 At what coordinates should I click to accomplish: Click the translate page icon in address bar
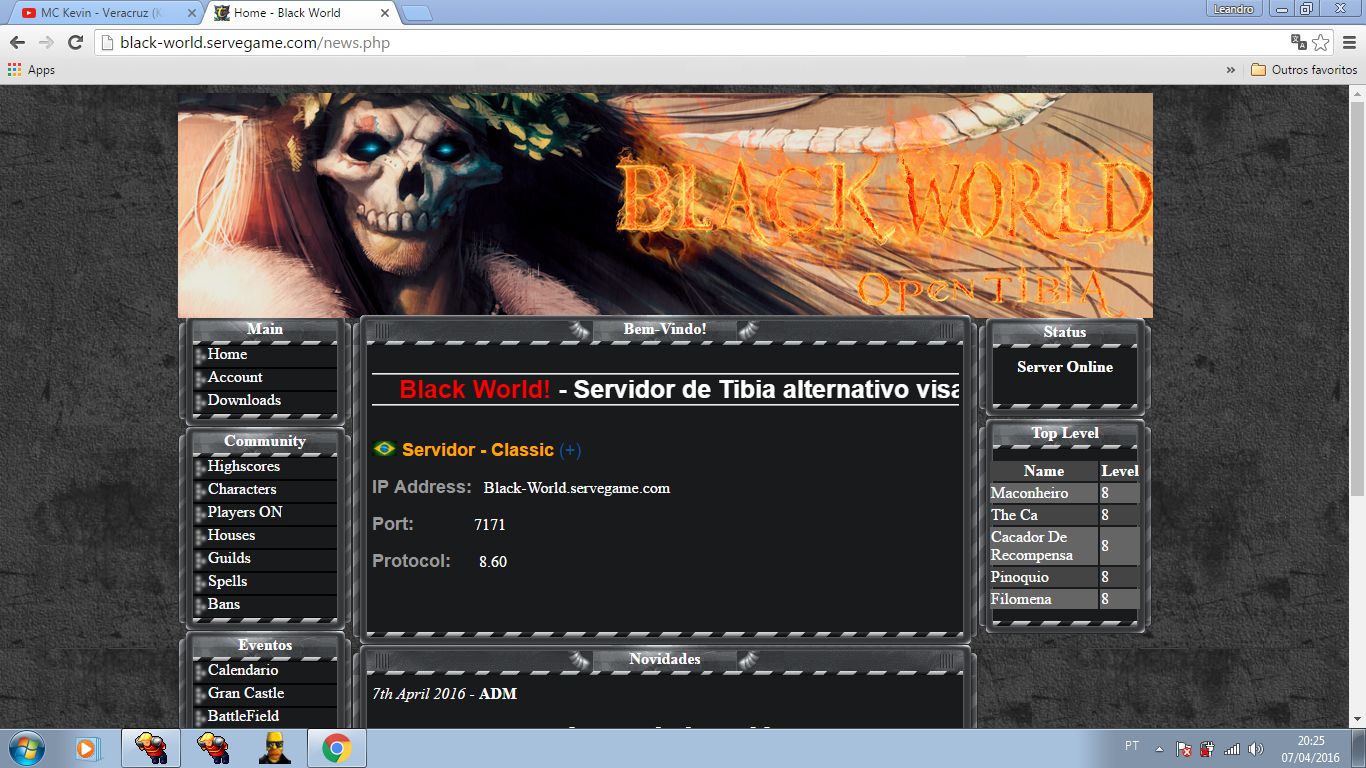click(1298, 42)
